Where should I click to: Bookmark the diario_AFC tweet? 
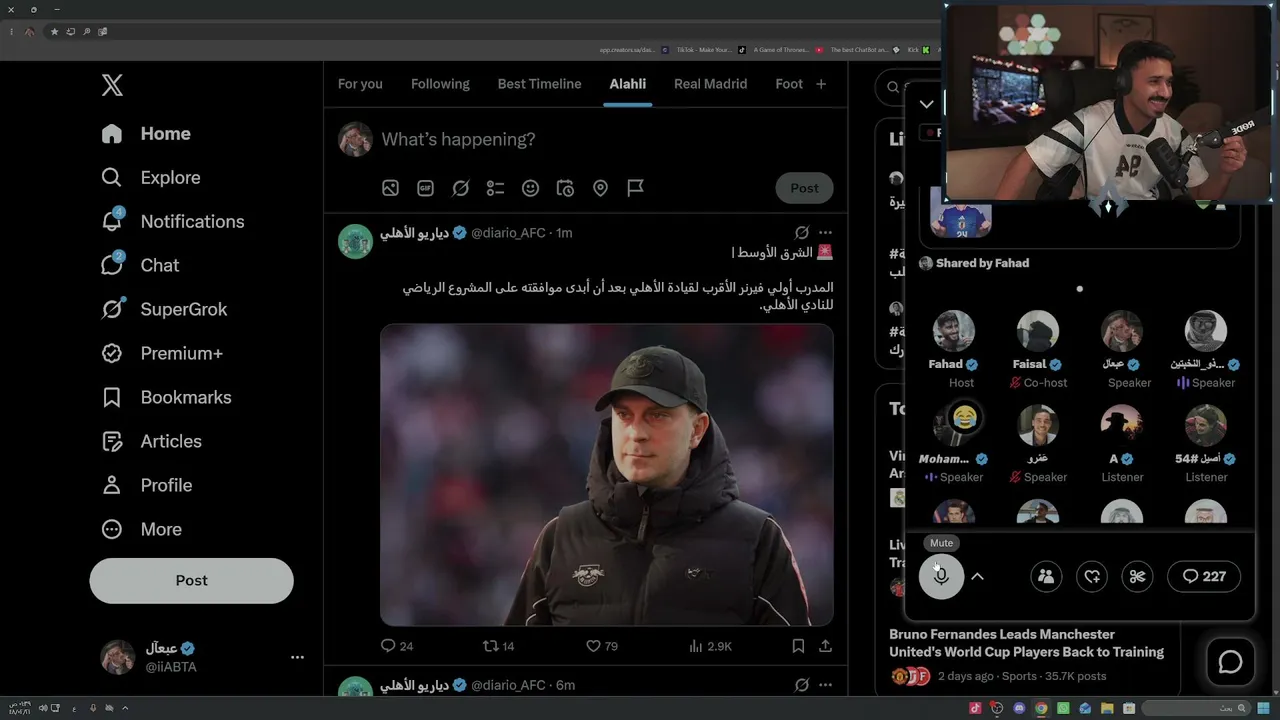click(x=798, y=646)
